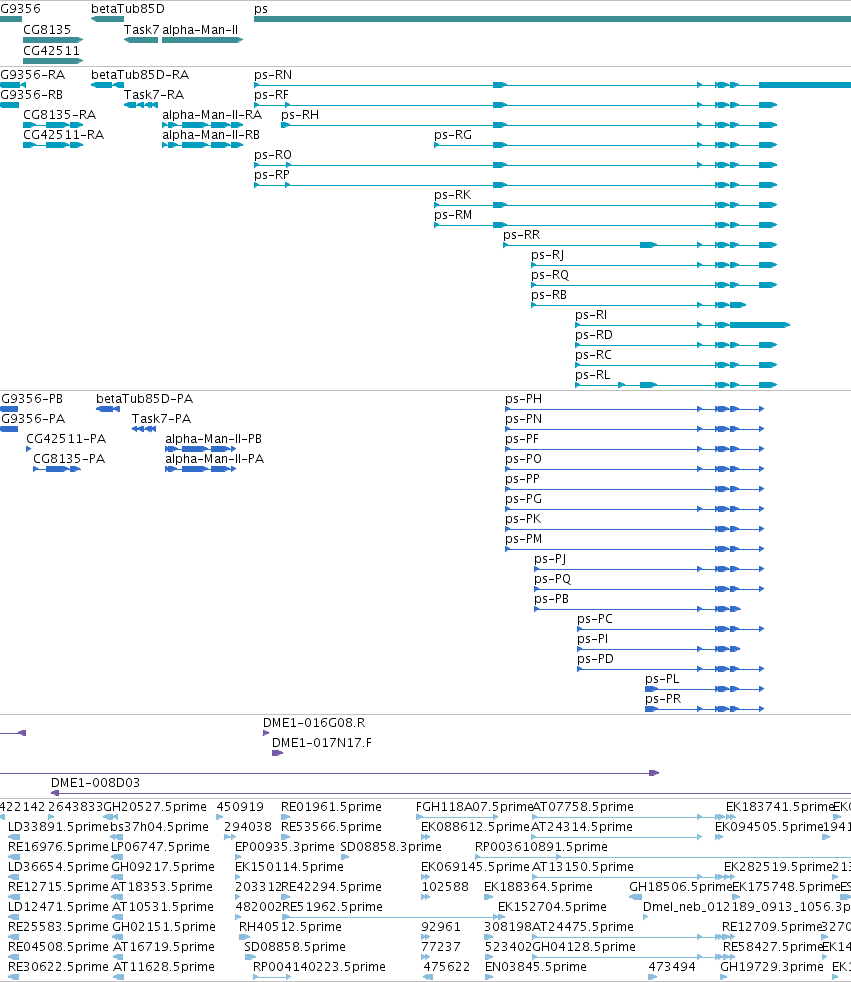Image resolution: width=851 pixels, height=982 pixels.
Task: Select the EN03845.5prime EST label
Action: pos(536,966)
